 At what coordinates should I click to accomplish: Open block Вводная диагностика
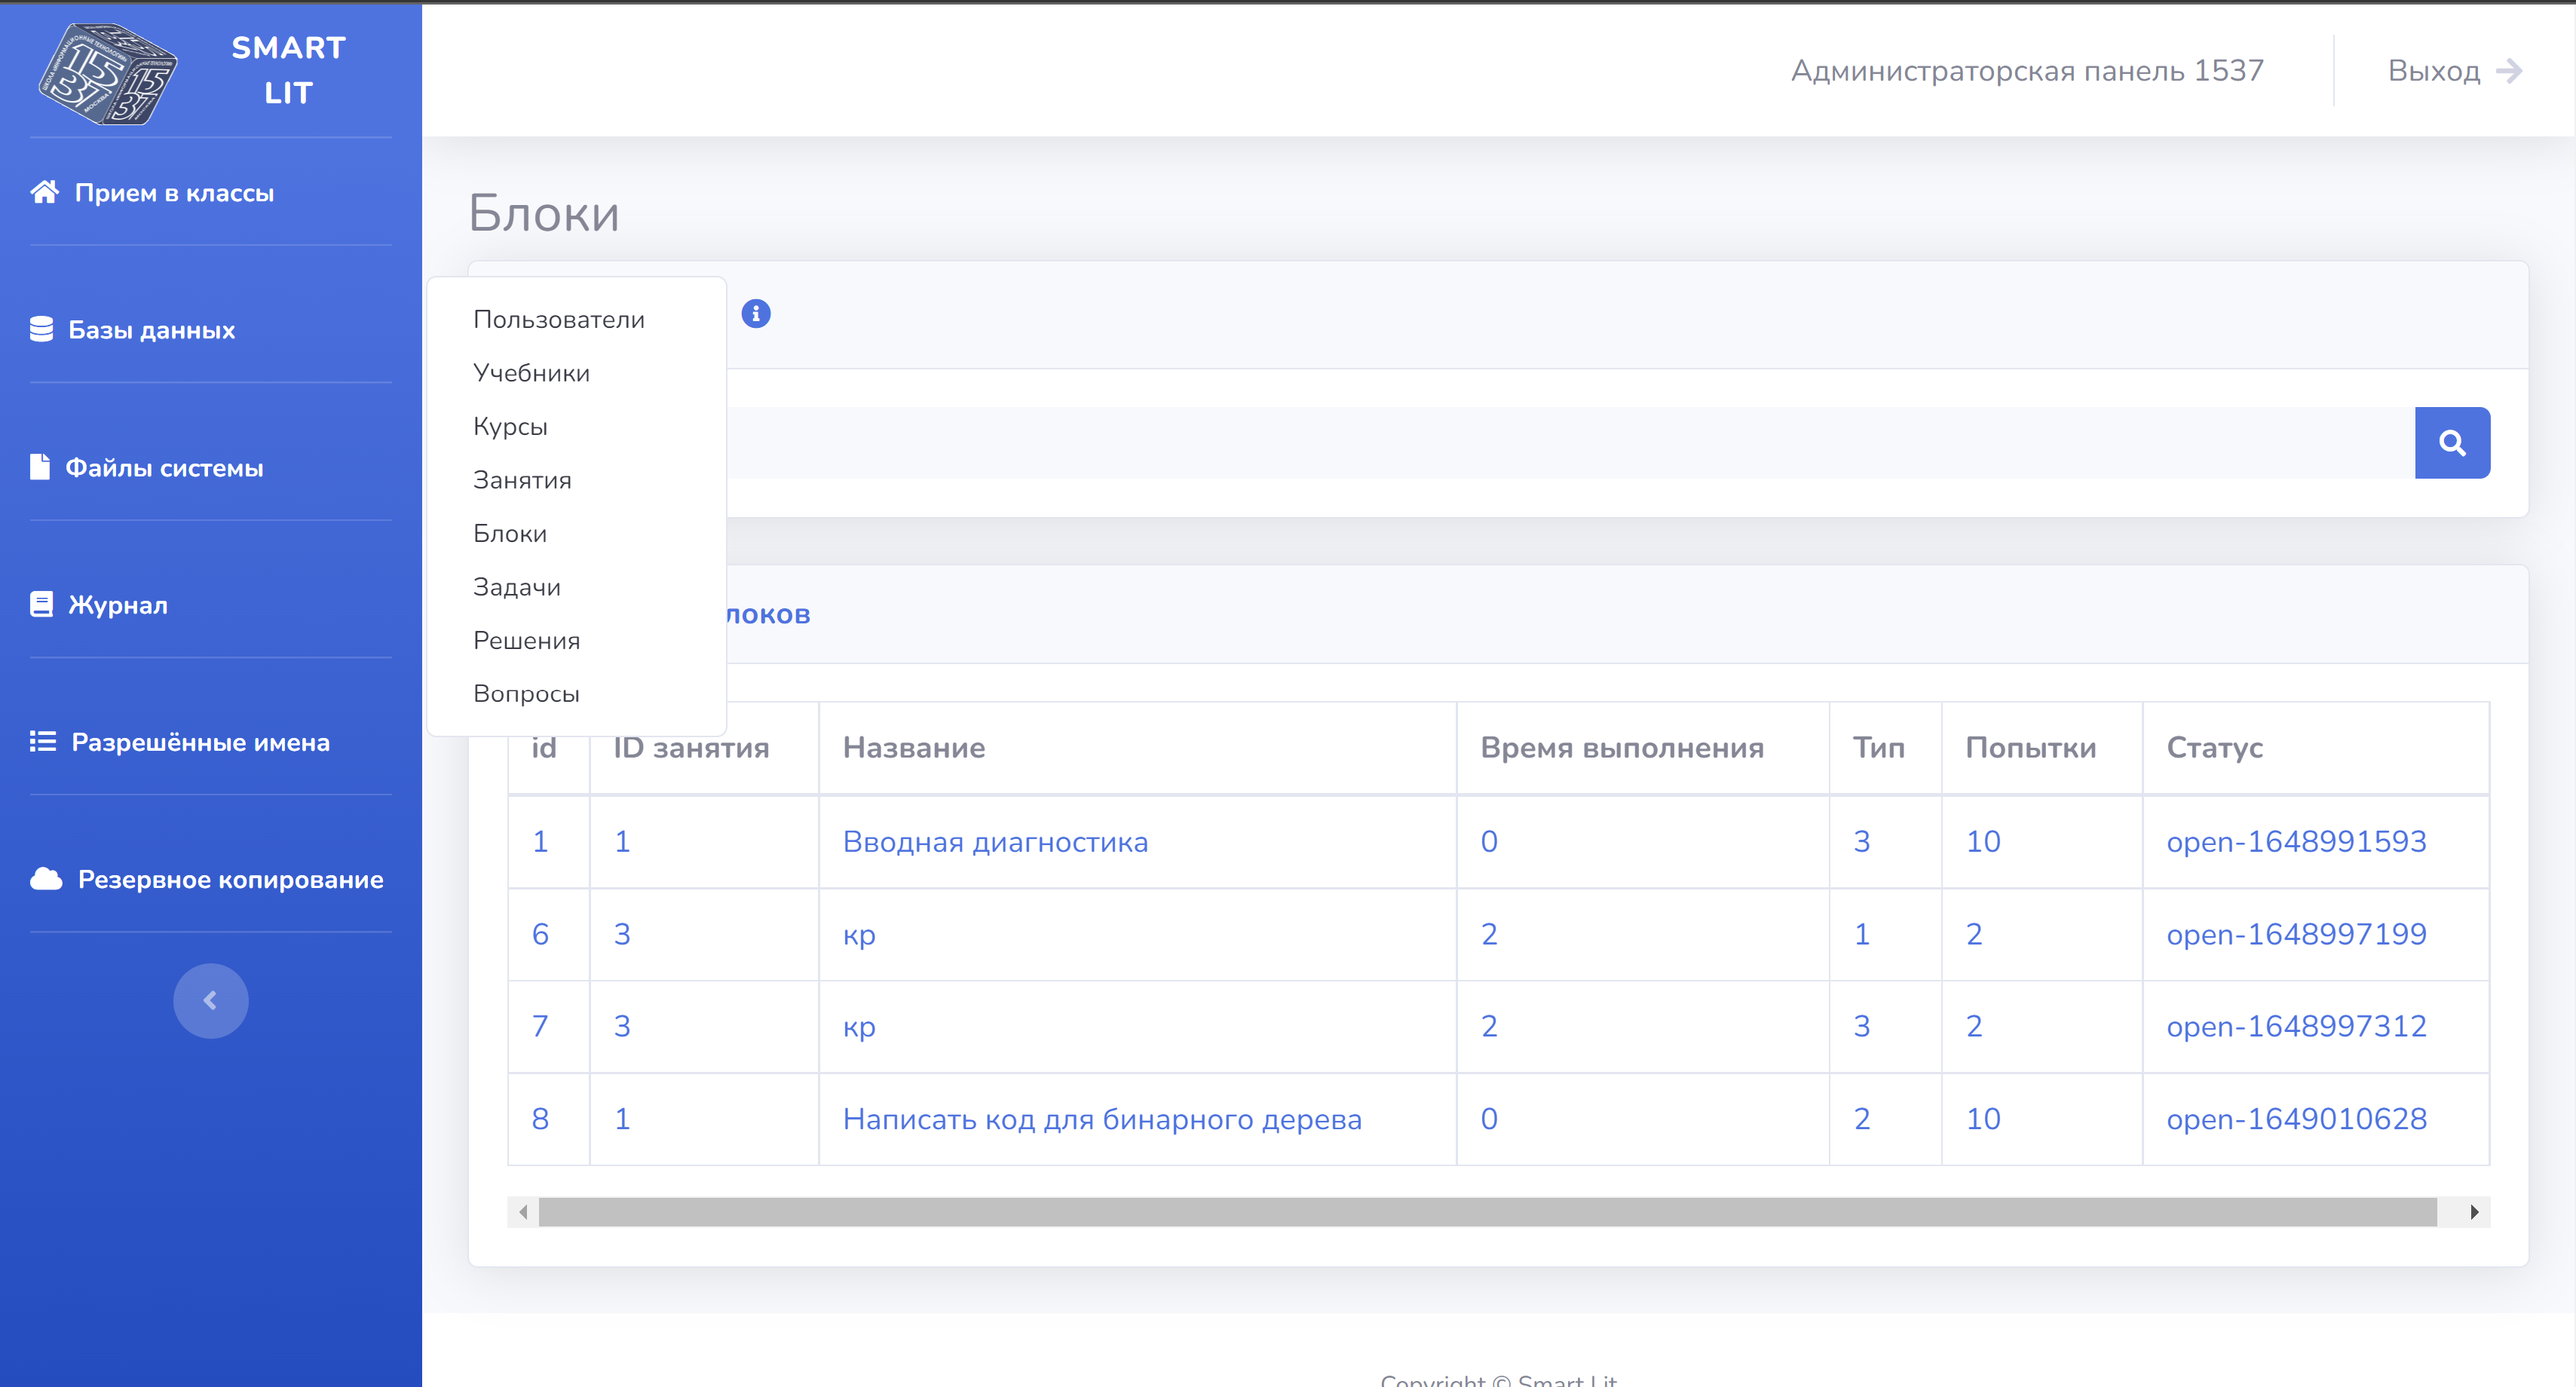click(995, 841)
